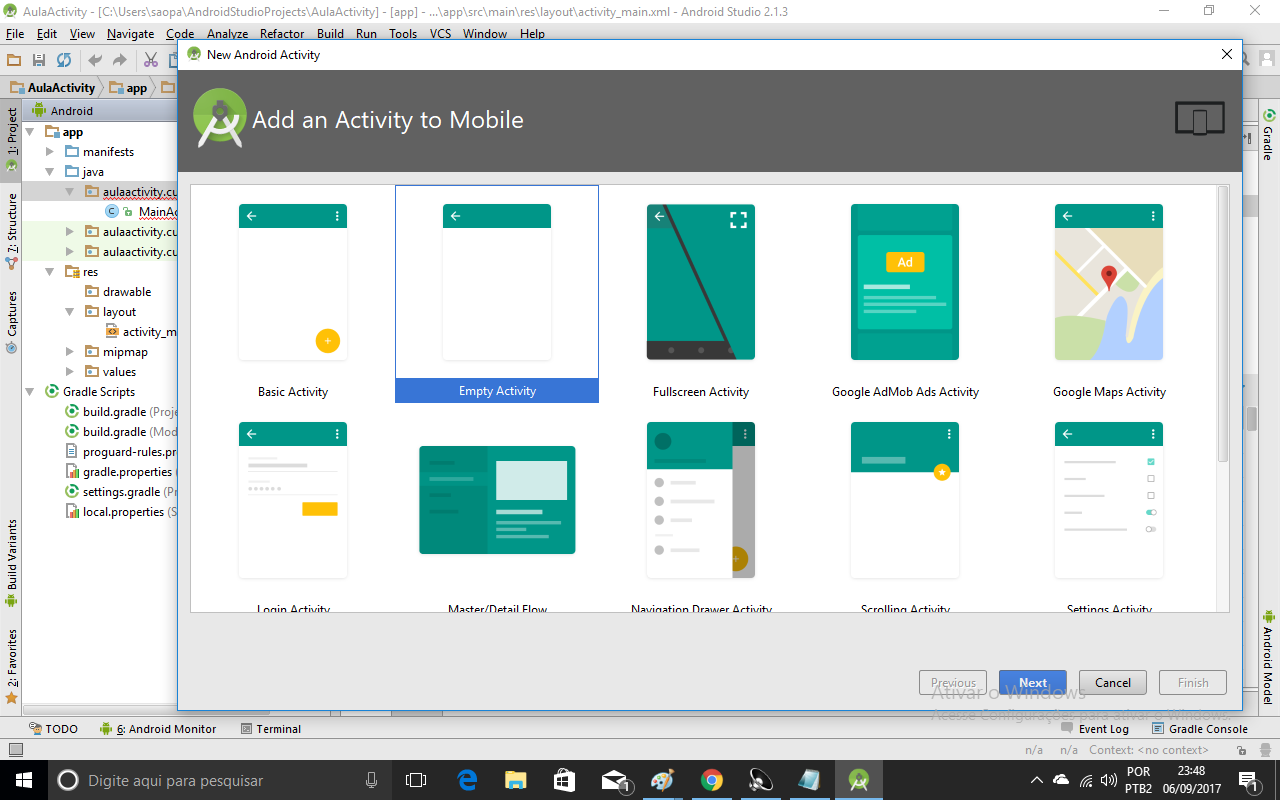Viewport: 1280px width, 800px height.
Task: Open the 2: Favorites side tab
Action: pos(11,666)
